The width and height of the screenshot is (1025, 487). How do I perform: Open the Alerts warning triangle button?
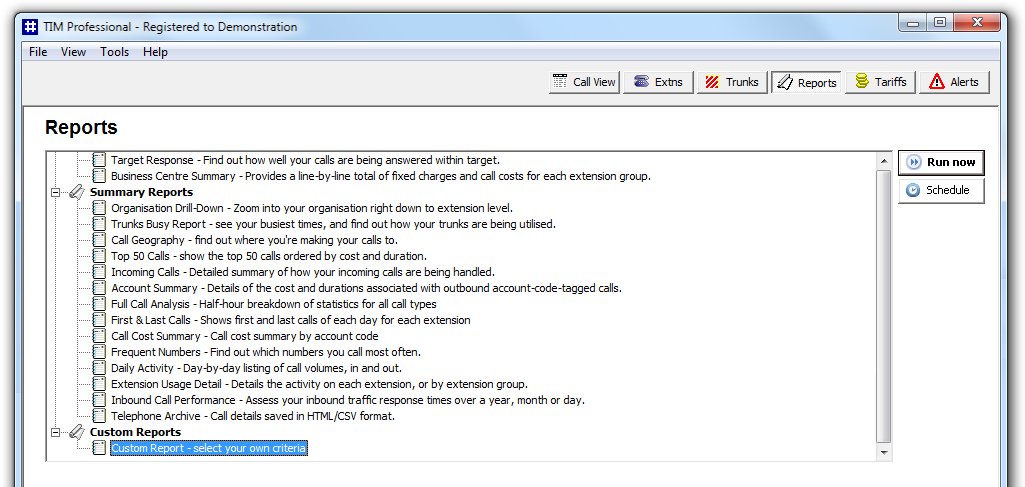pyautogui.click(x=954, y=82)
